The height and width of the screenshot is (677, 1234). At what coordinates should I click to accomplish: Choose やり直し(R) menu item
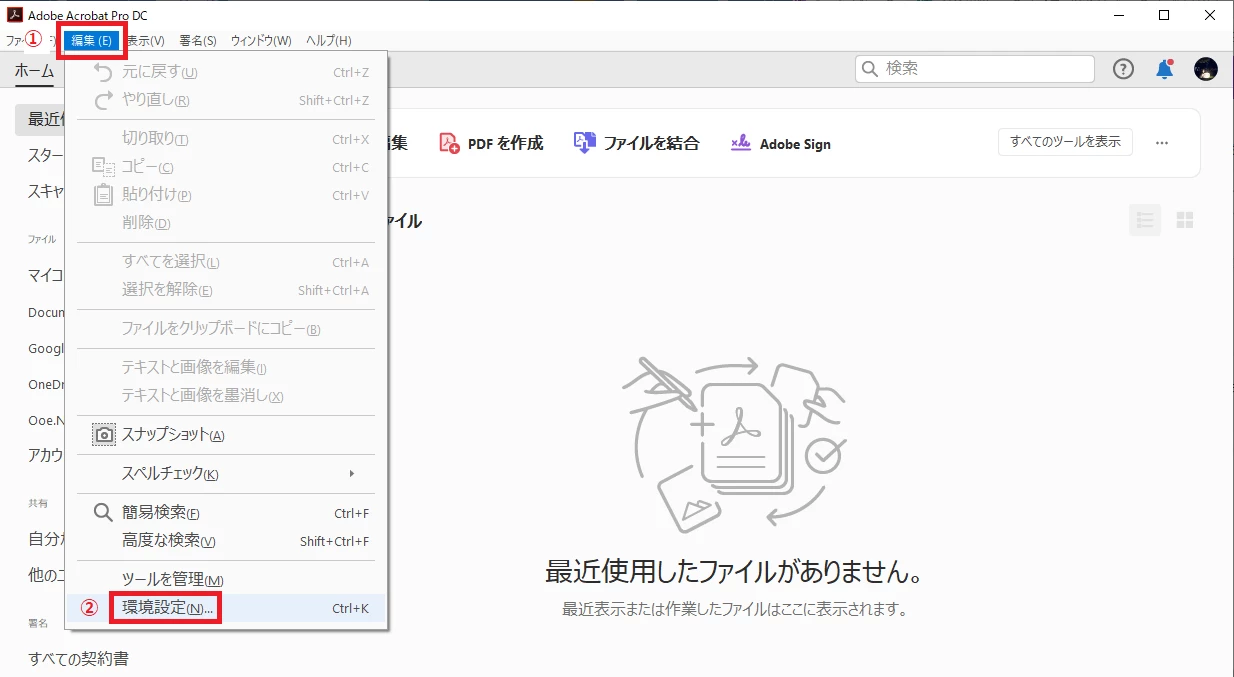(225, 100)
